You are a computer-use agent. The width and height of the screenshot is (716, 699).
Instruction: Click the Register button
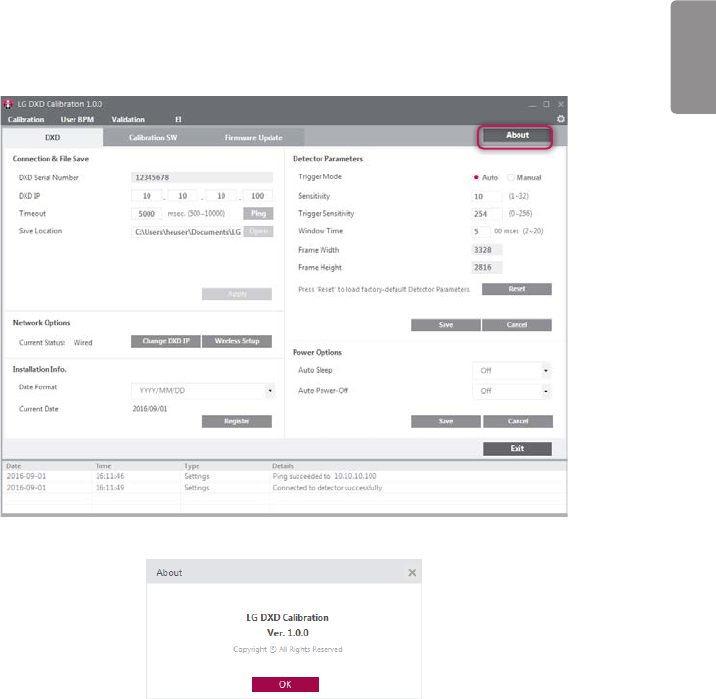(x=237, y=421)
